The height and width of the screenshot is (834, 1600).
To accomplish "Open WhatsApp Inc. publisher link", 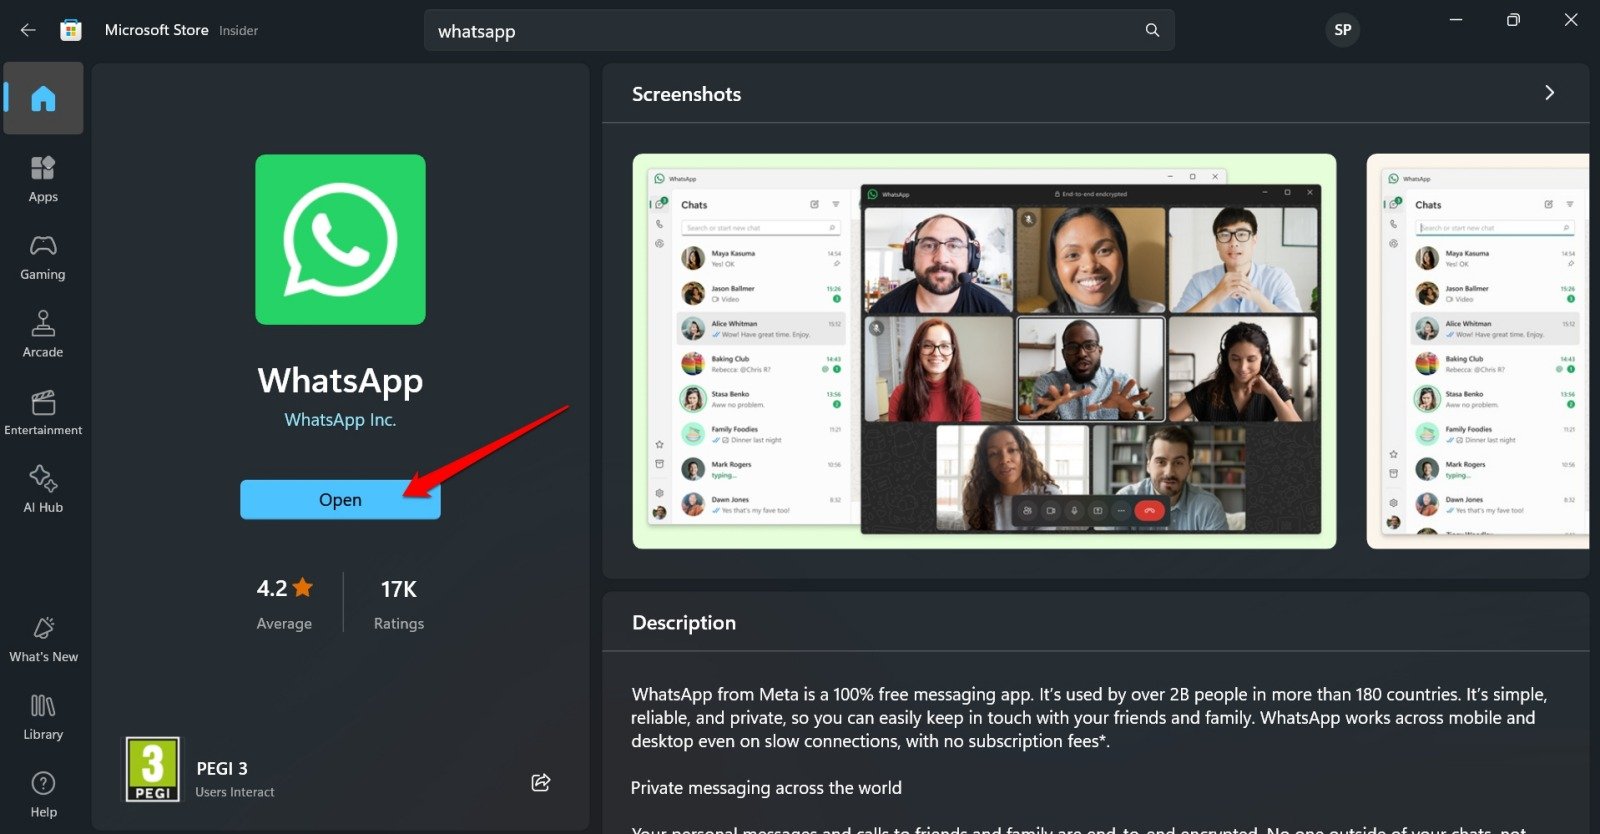I will [340, 420].
